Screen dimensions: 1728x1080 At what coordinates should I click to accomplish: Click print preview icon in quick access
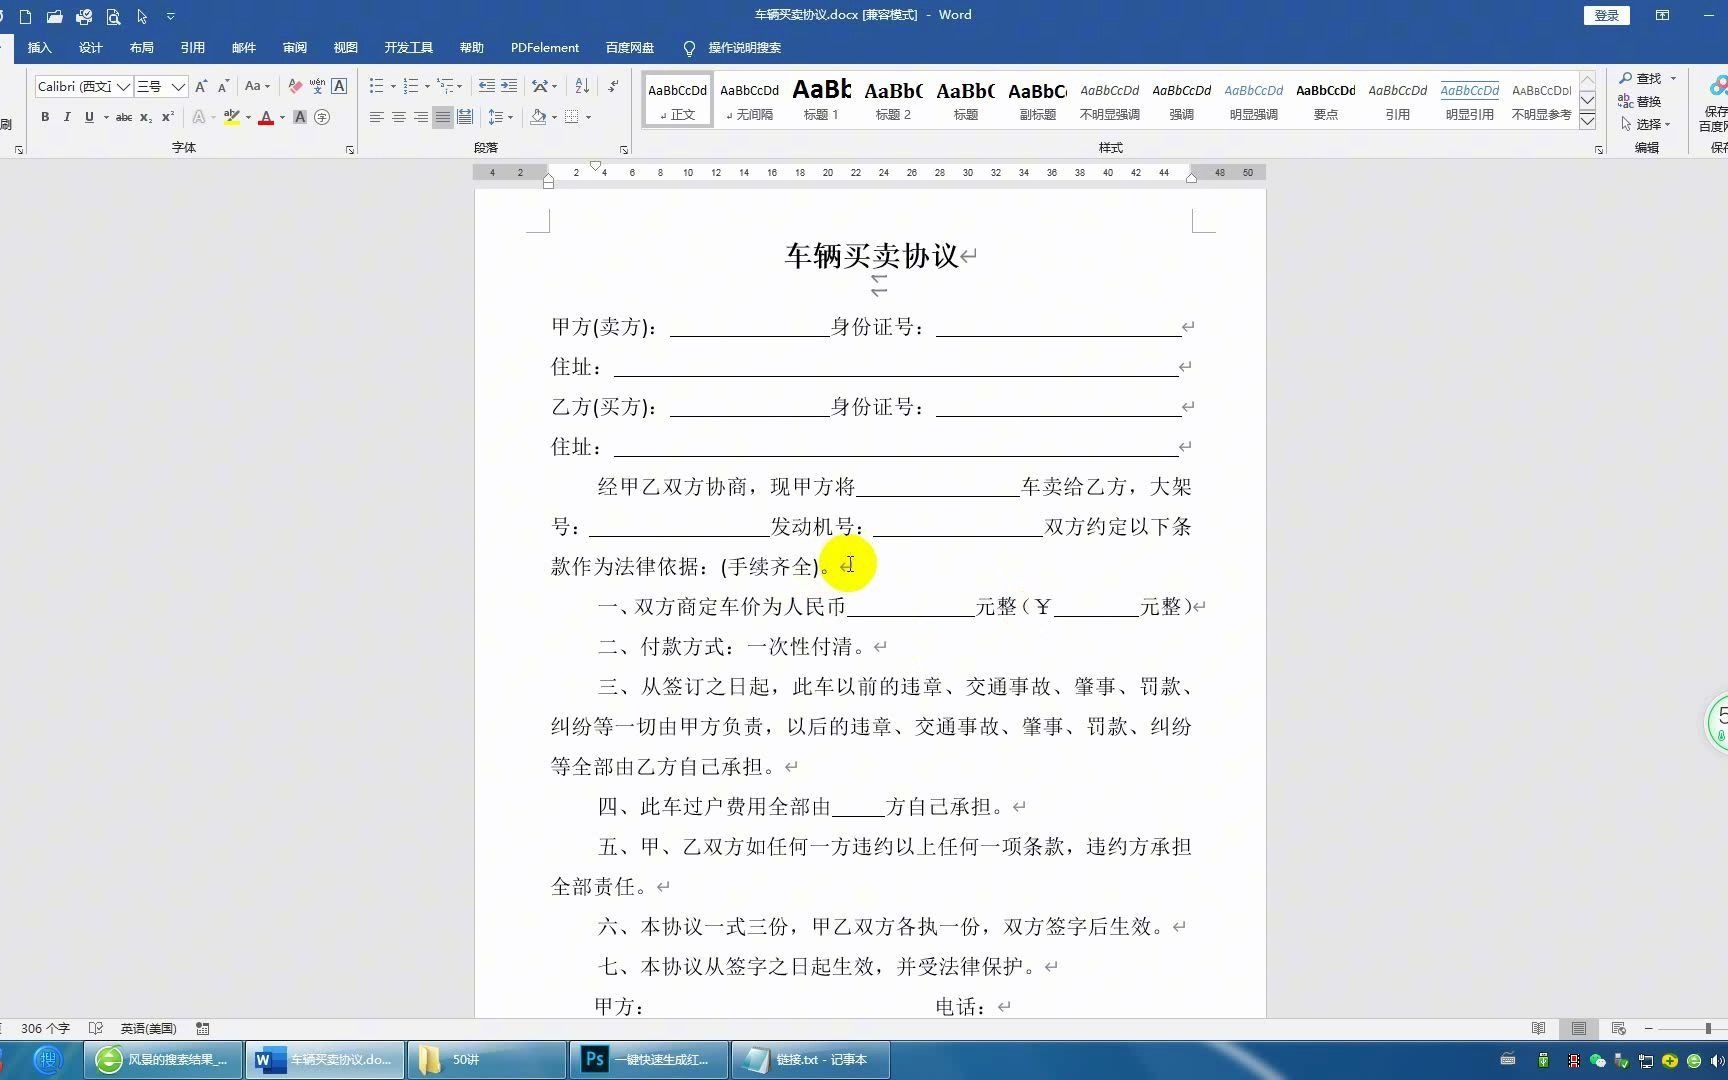(x=113, y=16)
